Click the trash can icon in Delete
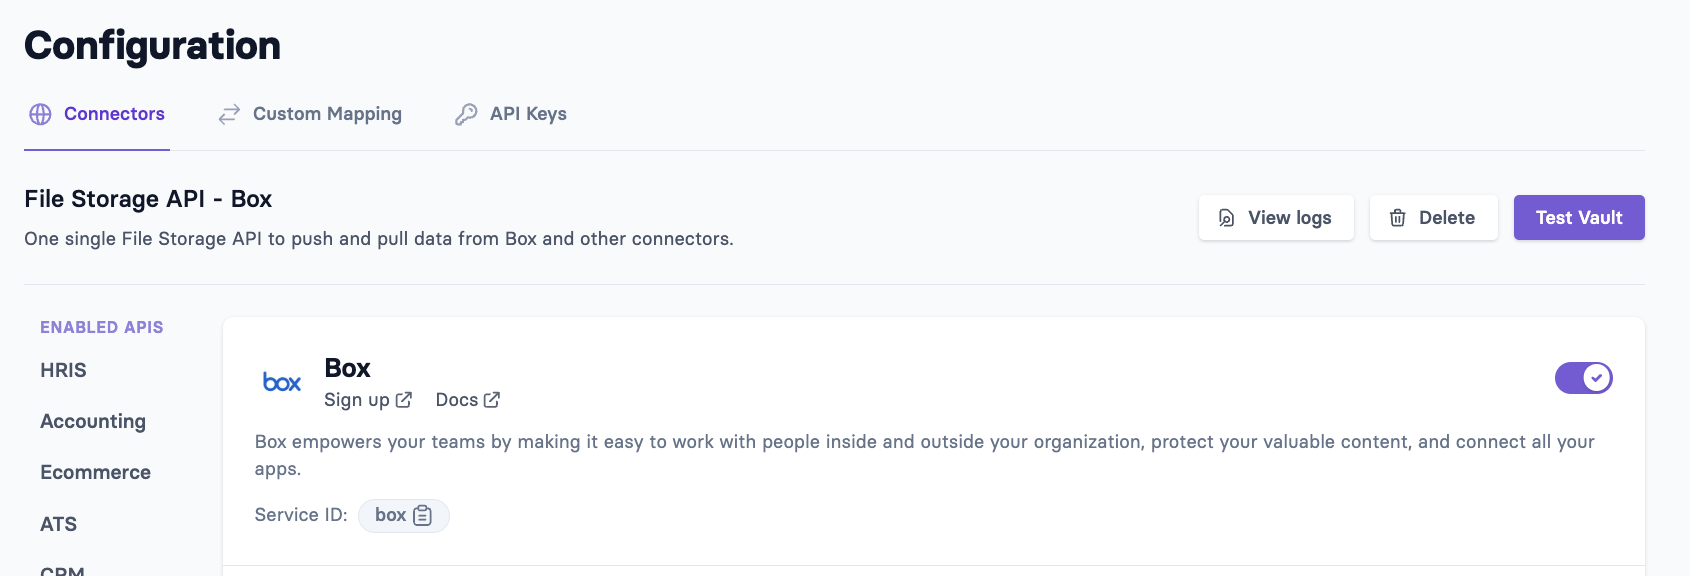Image resolution: width=1690 pixels, height=576 pixels. coord(1397,218)
